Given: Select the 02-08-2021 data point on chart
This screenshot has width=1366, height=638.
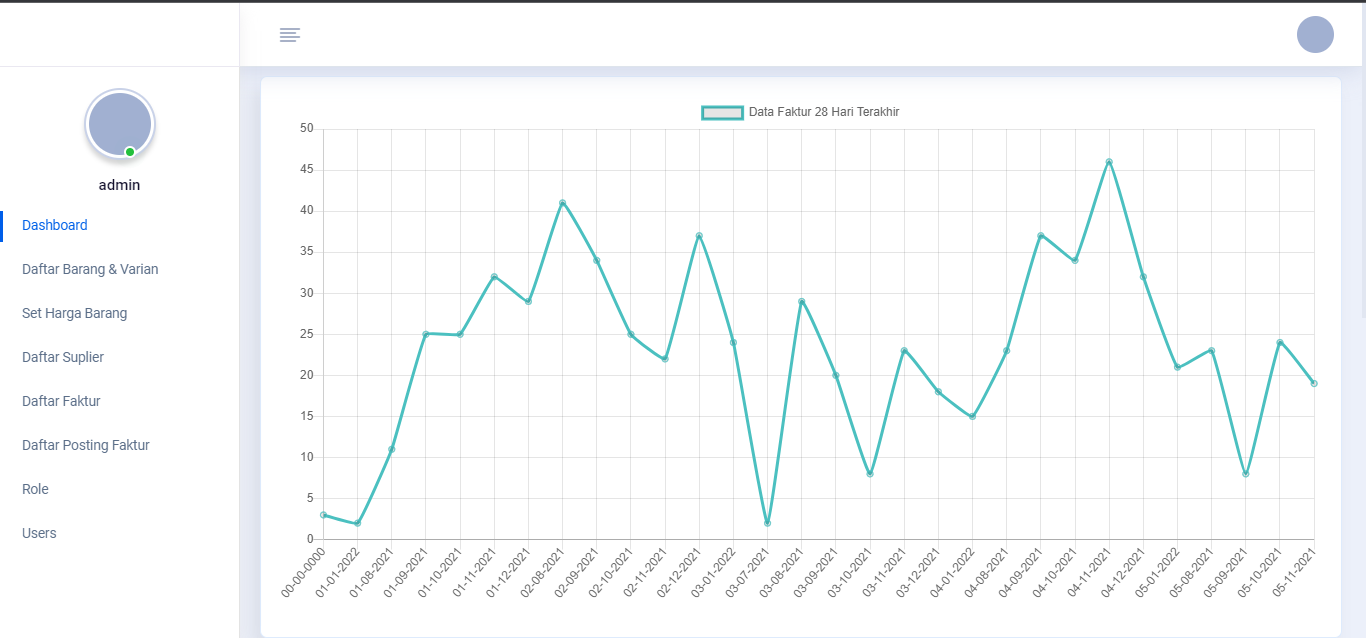Looking at the screenshot, I should pos(562,203).
